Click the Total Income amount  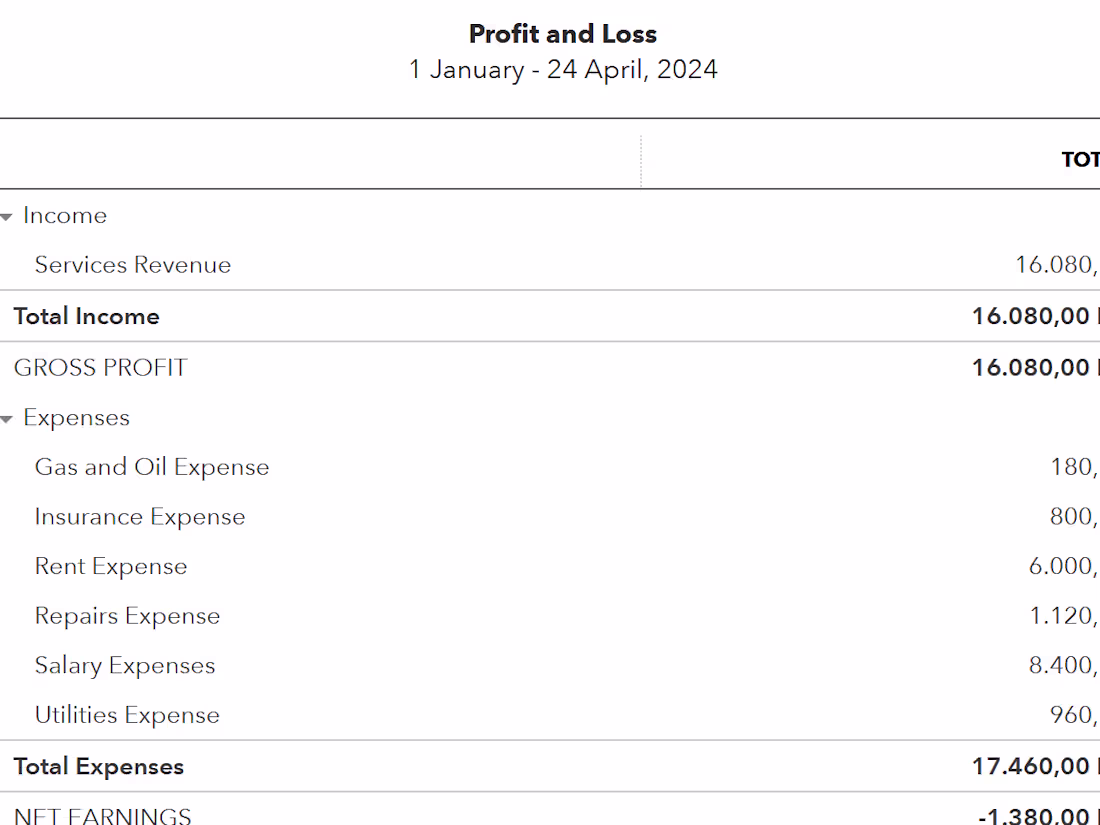point(1034,317)
